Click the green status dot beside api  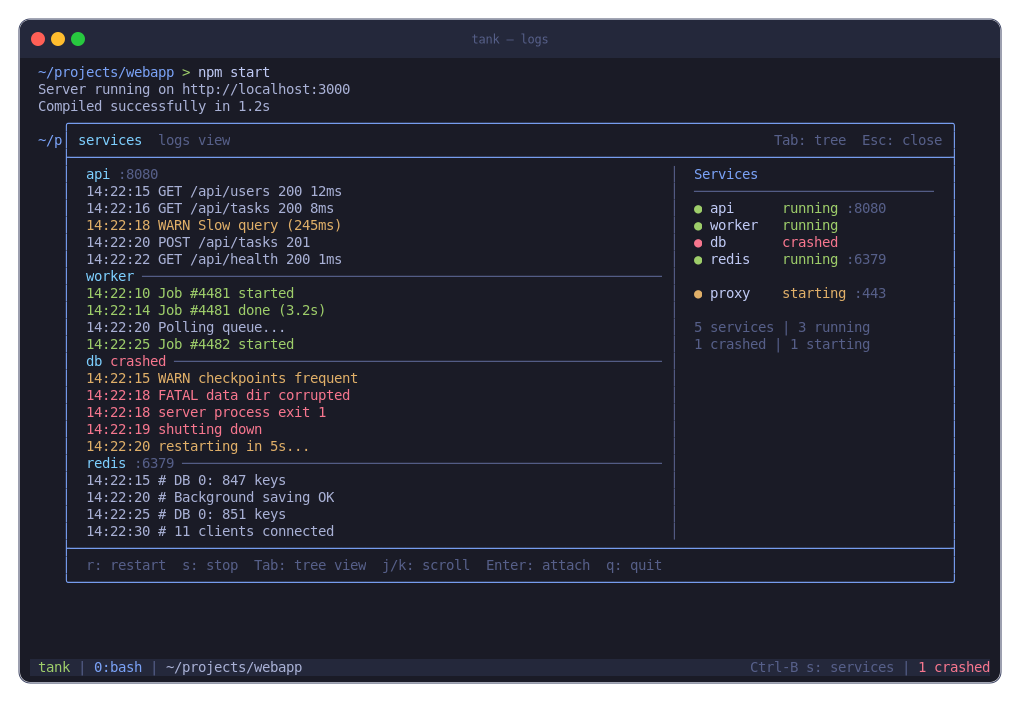(698, 209)
